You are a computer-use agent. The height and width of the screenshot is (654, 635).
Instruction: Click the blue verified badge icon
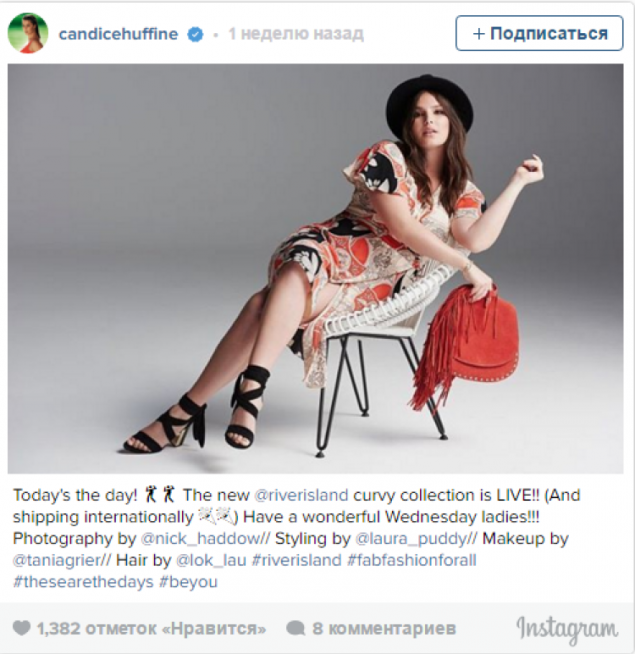195,34
